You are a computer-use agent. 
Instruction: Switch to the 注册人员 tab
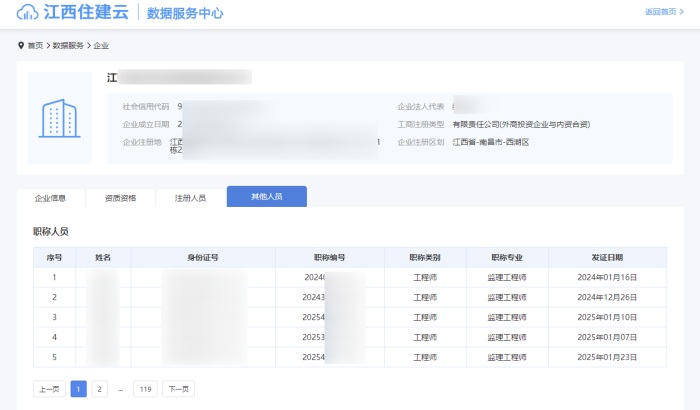coord(190,198)
